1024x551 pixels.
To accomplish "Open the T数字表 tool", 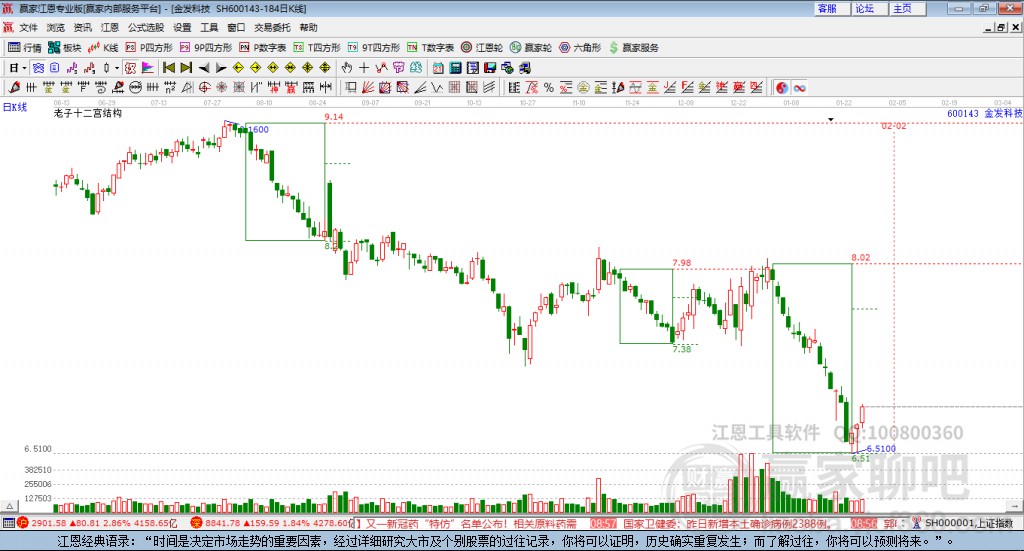I will tap(430, 48).
